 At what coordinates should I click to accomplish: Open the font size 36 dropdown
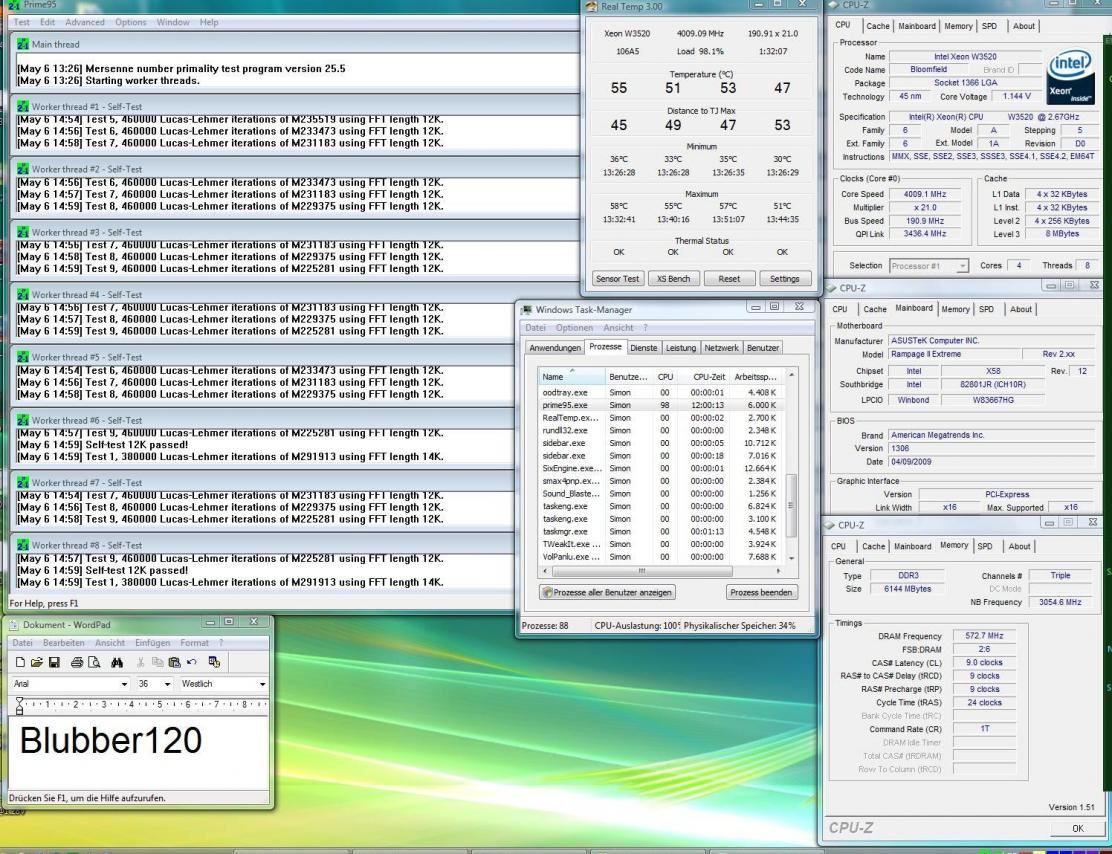[167, 684]
